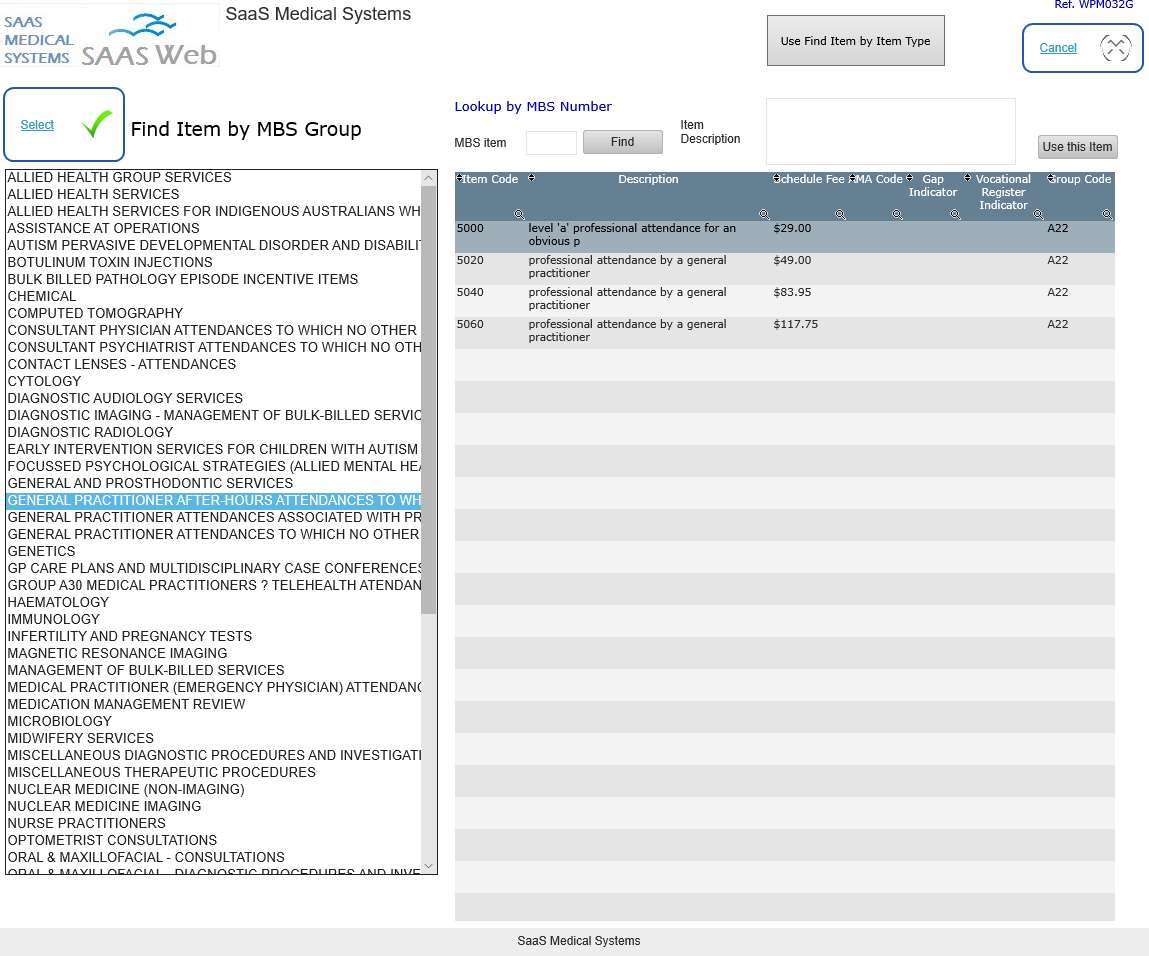Screen dimensions: 1149x956
Task: Sort by Schedule Fee using its arrows
Action: click(776, 178)
